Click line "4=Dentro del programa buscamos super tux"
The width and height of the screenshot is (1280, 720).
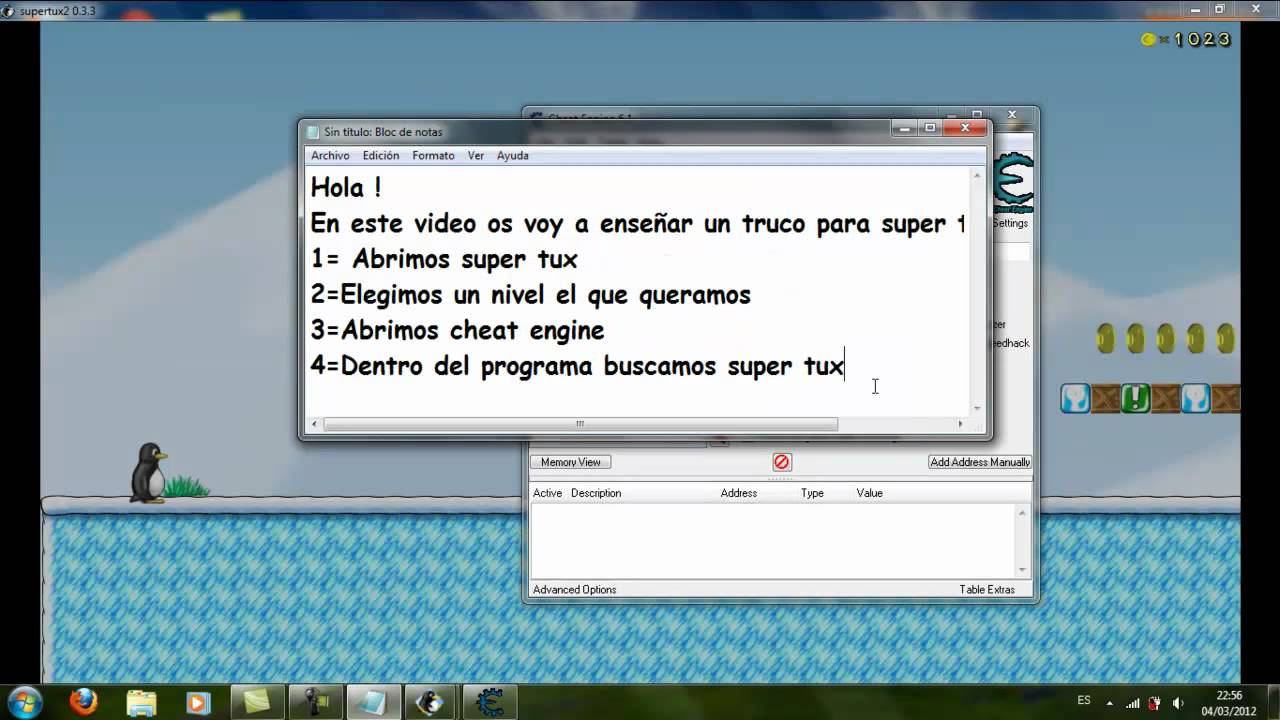(x=577, y=366)
